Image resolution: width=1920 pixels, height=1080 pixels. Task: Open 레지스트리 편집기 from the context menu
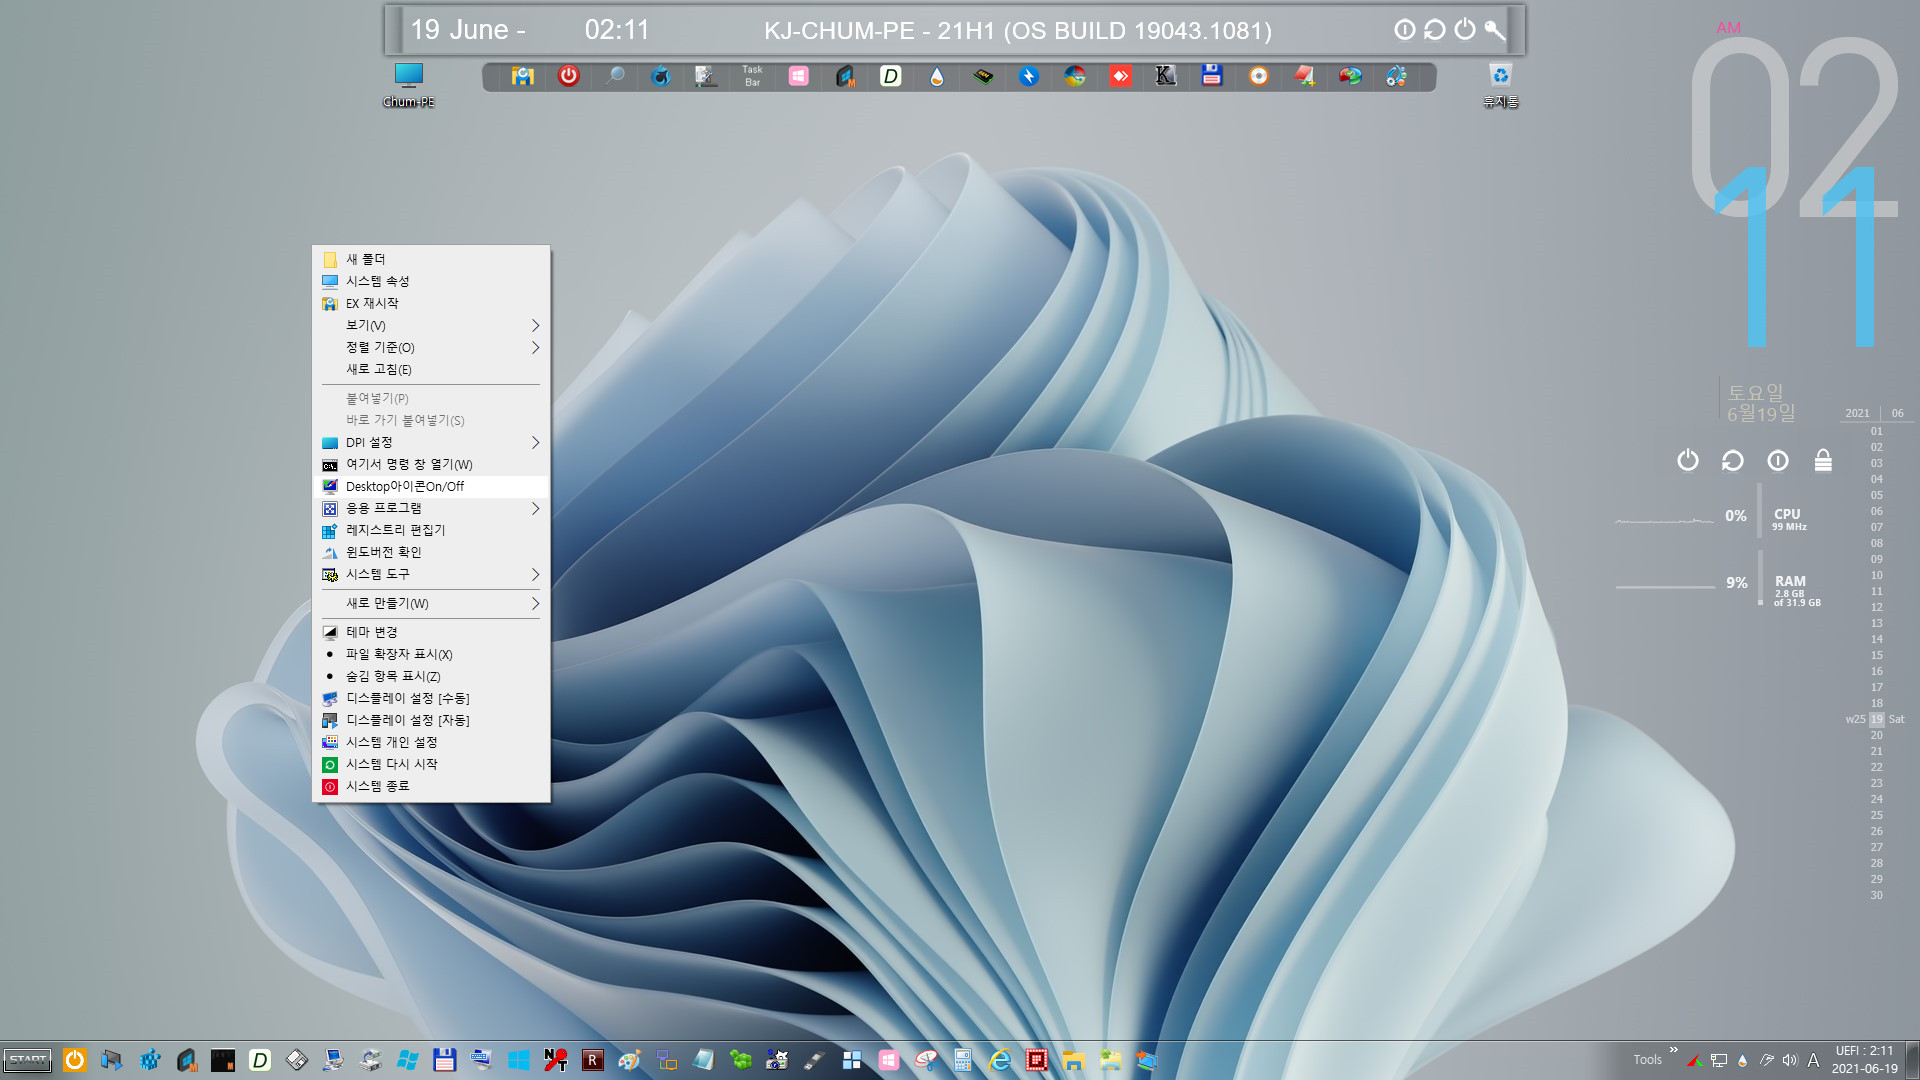pyautogui.click(x=431, y=530)
